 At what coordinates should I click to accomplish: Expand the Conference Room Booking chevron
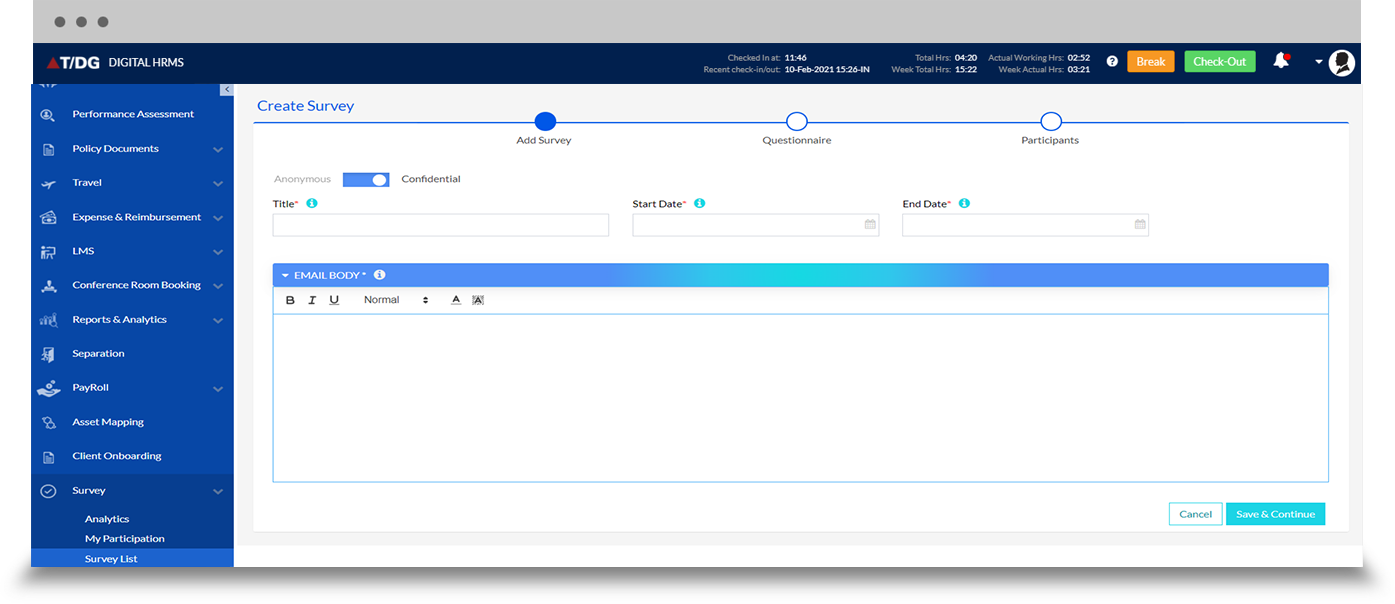pyautogui.click(x=218, y=286)
